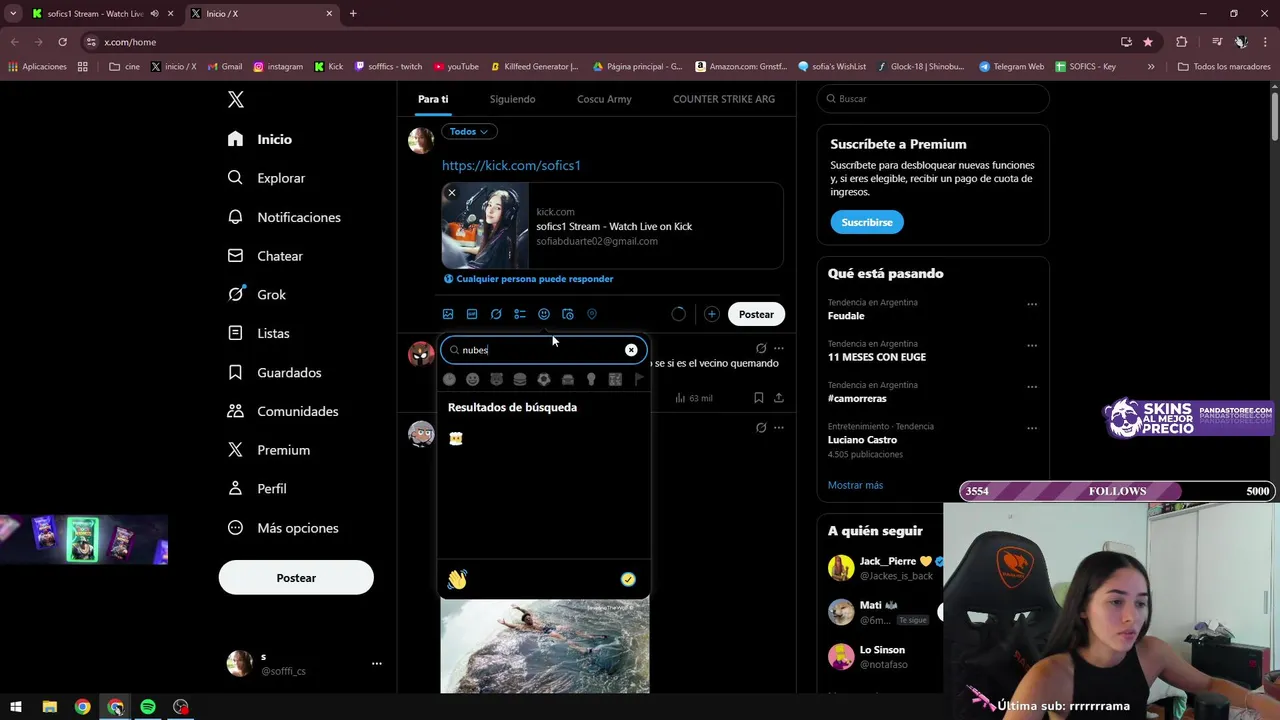This screenshot has width=1280, height=720.
Task: Bookmark star in the address bar
Action: point(1148,42)
